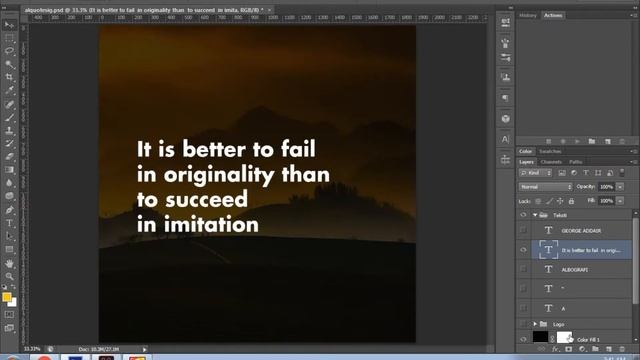This screenshot has width=640, height=360.
Task: Select the Zoom tool
Action: click(x=9, y=276)
